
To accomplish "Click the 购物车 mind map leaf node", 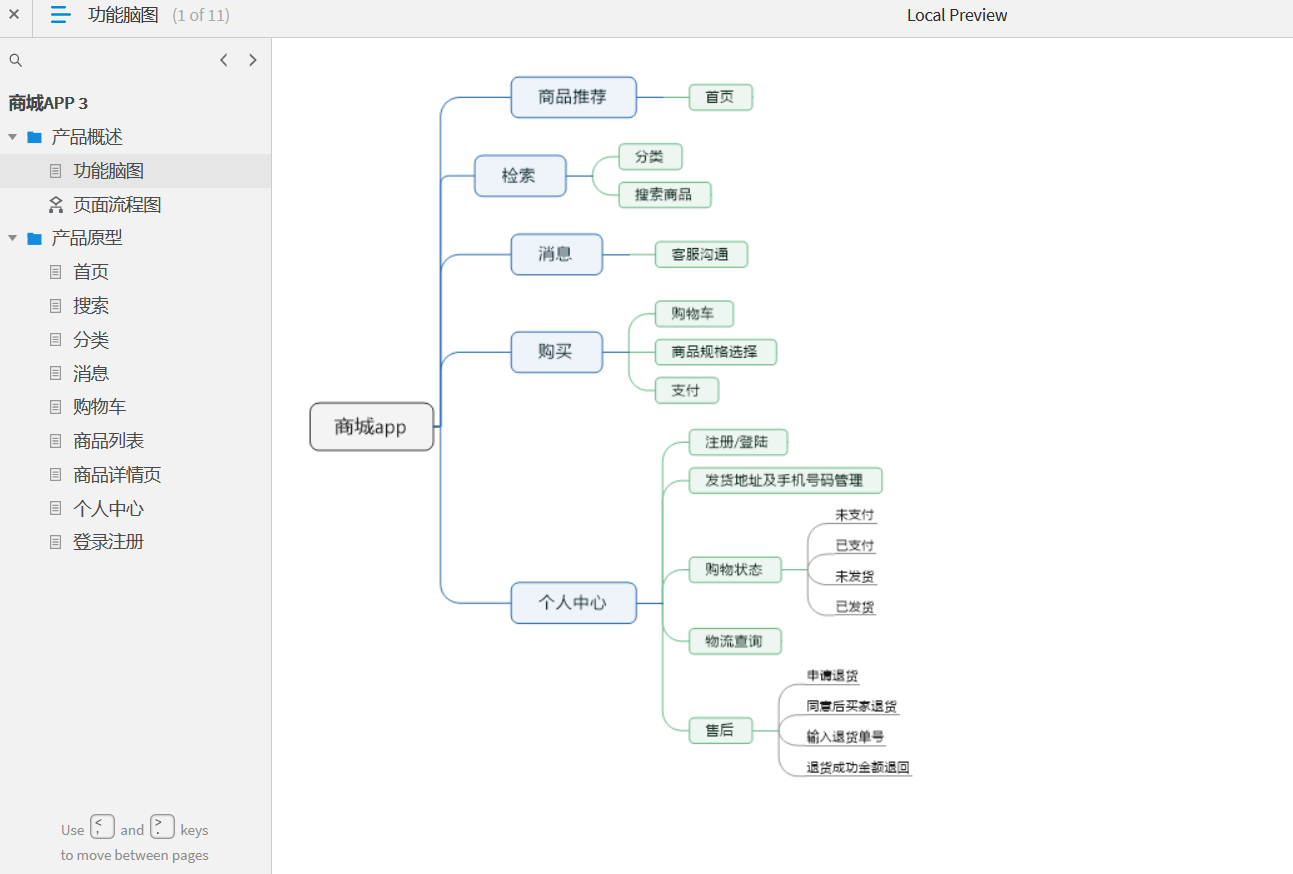I will [x=695, y=314].
